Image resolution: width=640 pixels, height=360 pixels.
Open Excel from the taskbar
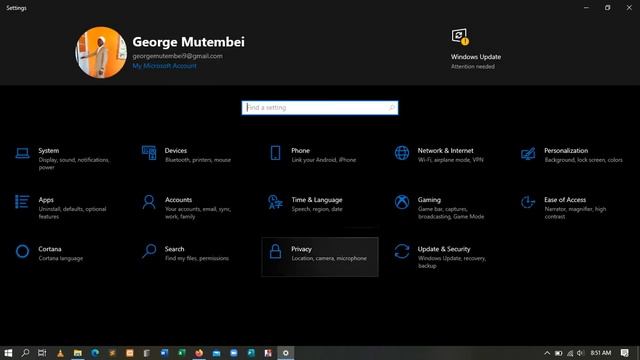click(x=182, y=353)
